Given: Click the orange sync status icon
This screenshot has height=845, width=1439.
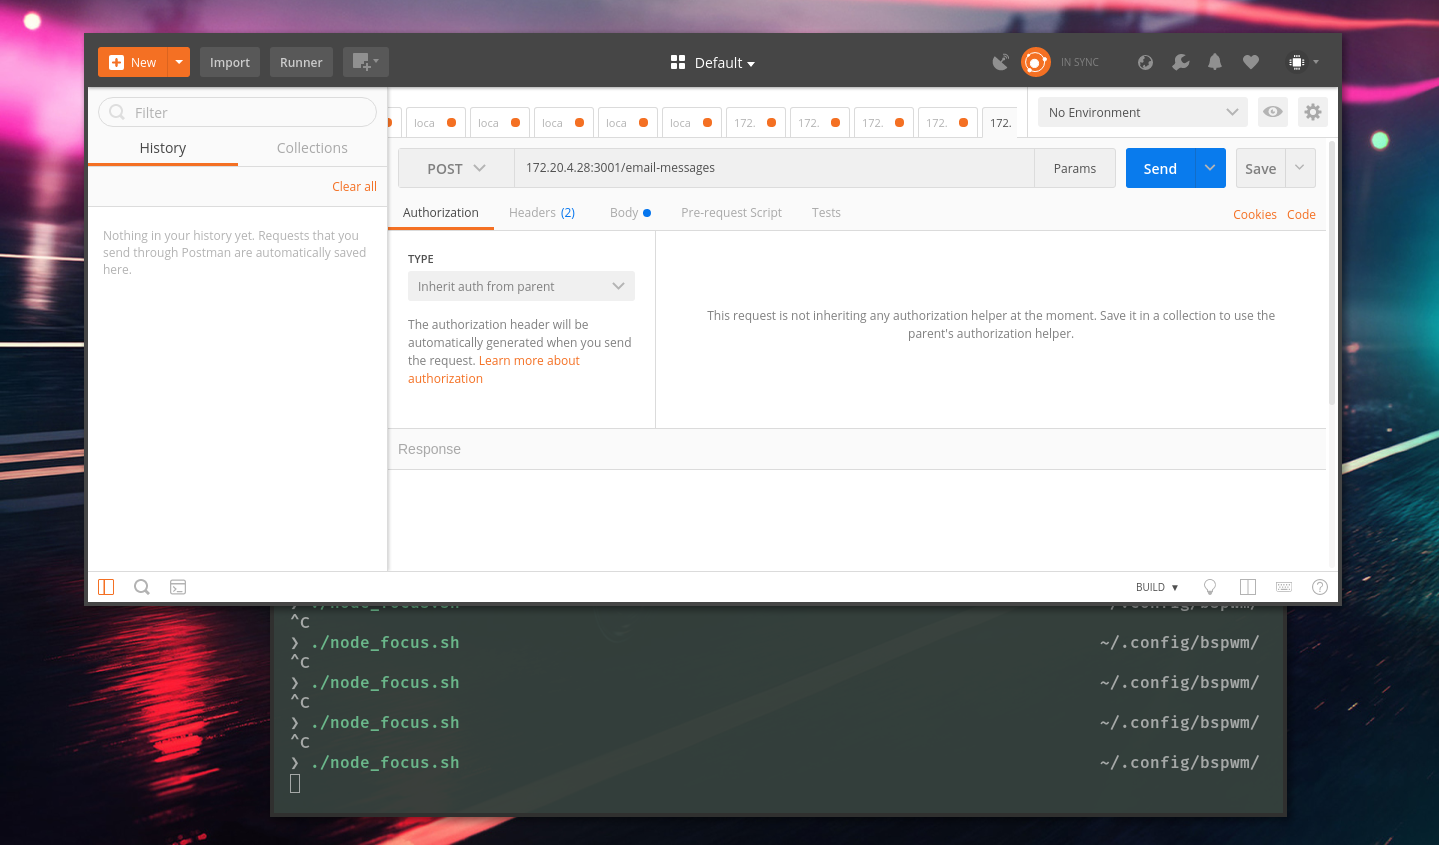Looking at the screenshot, I should [x=1035, y=61].
